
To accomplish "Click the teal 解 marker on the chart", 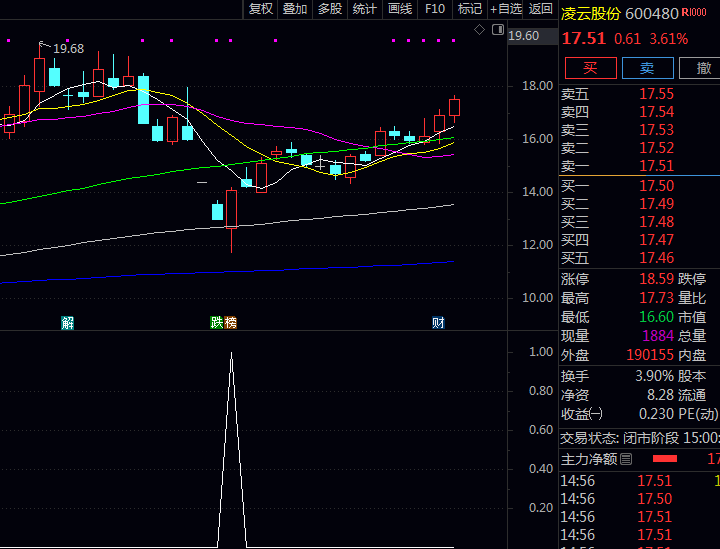I will tap(68, 323).
